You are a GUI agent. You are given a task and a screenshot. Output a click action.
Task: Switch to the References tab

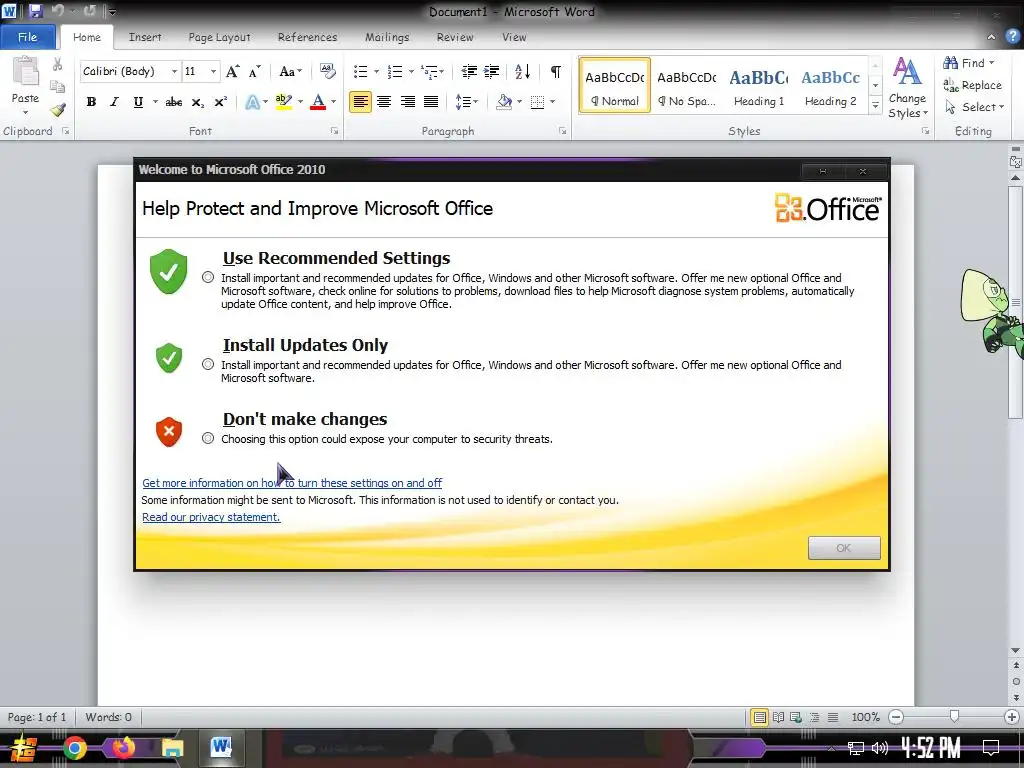tap(308, 37)
